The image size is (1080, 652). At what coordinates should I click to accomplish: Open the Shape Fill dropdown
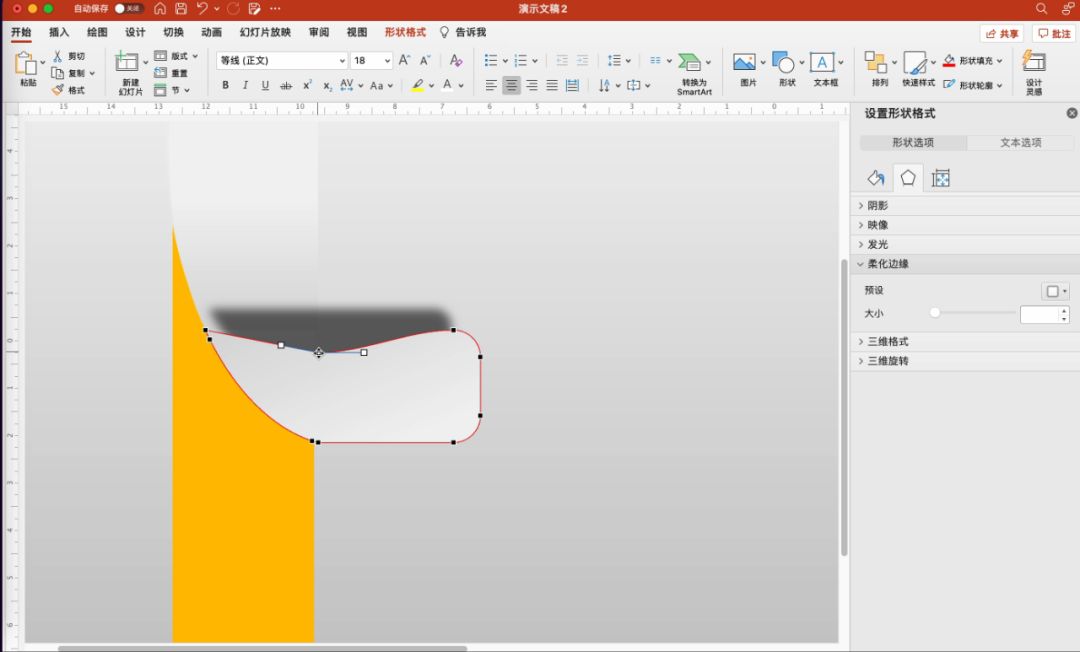pyautogui.click(x=999, y=61)
